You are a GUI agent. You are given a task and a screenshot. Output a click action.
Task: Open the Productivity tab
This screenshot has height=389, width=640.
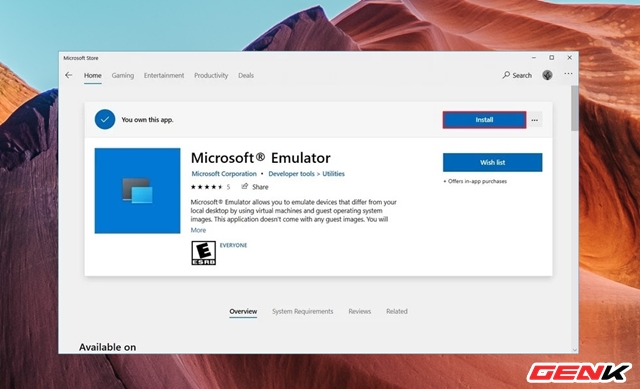(211, 76)
